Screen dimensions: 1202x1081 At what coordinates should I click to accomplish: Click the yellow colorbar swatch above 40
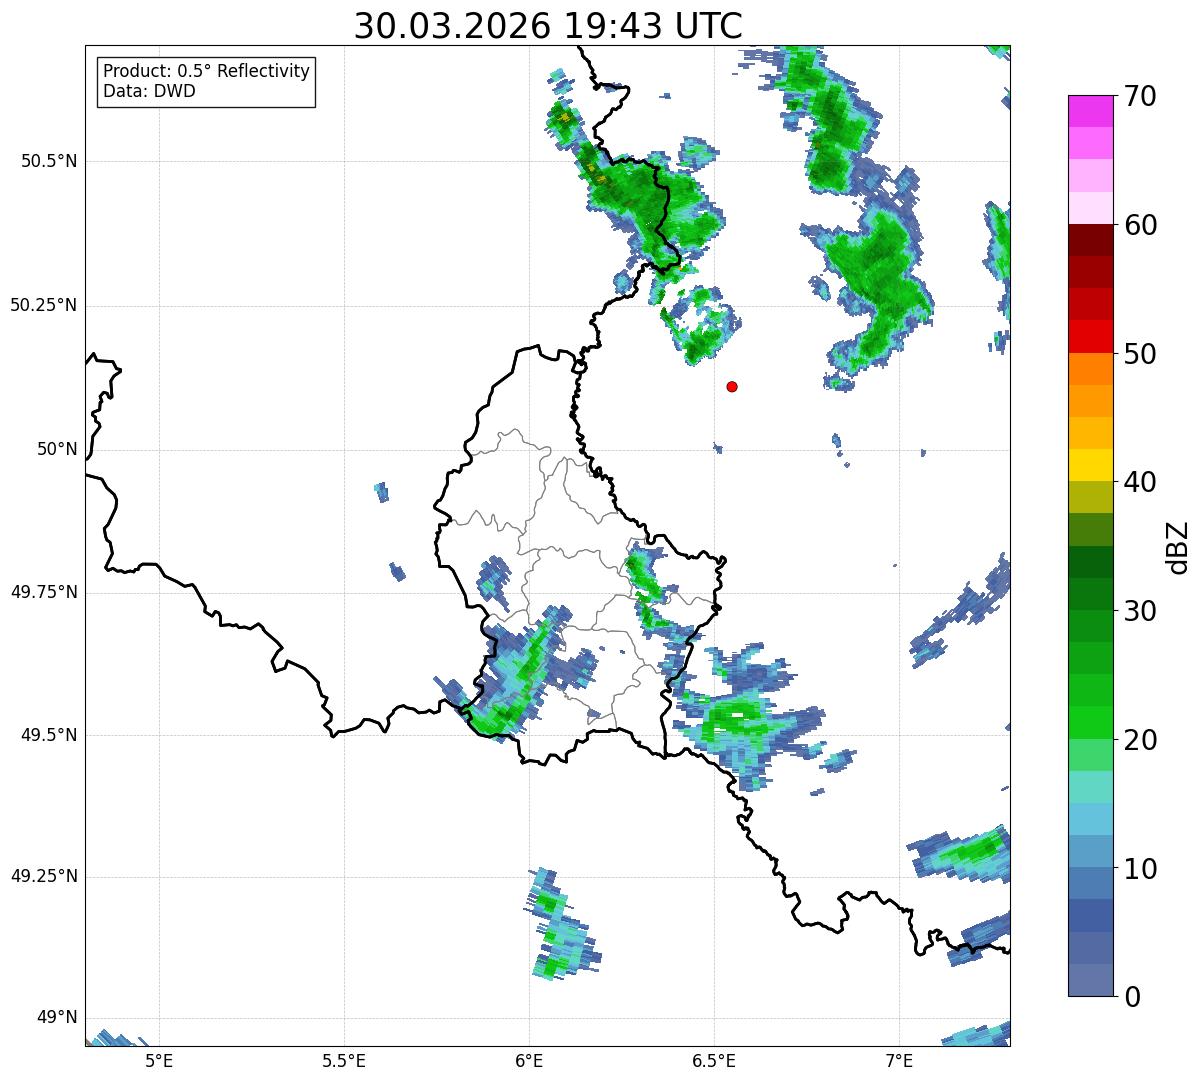pos(1090,466)
